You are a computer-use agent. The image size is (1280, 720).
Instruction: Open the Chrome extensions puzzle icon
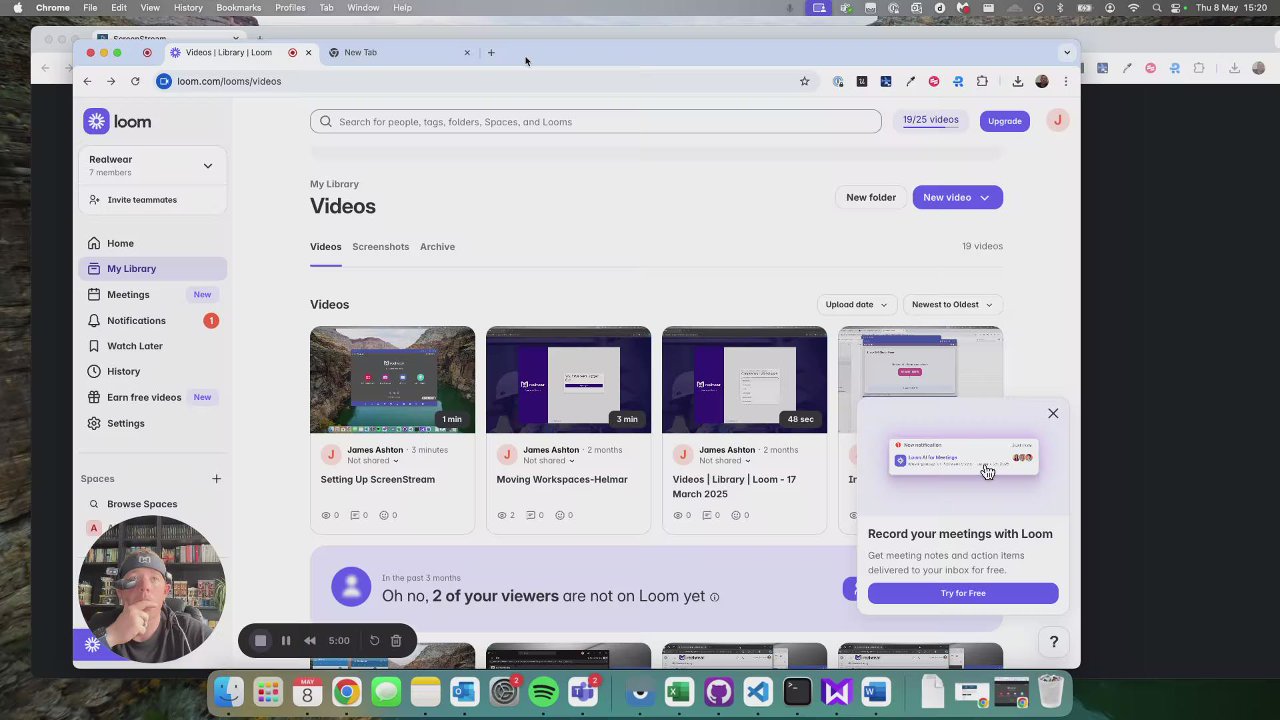(x=982, y=81)
